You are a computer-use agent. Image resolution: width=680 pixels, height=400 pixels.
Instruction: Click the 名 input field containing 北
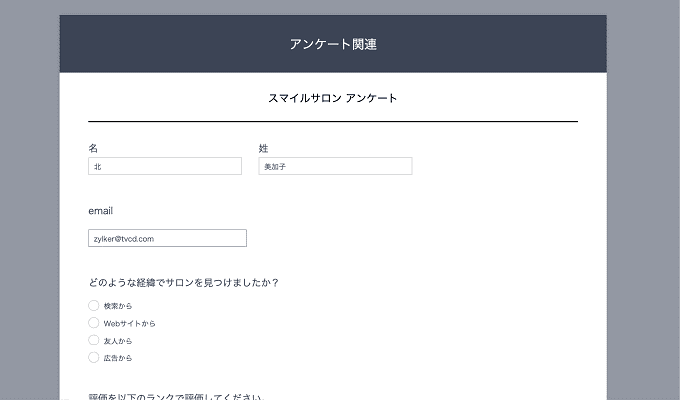(x=165, y=167)
